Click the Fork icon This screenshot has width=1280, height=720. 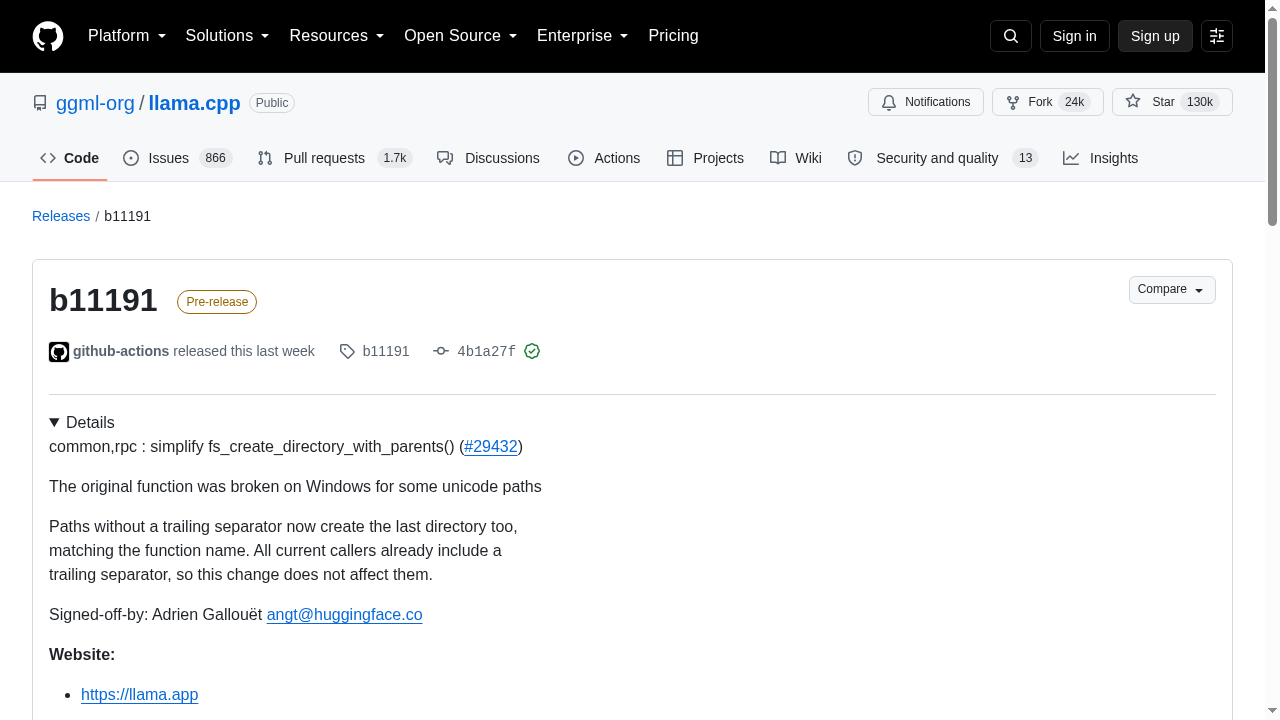(1013, 102)
